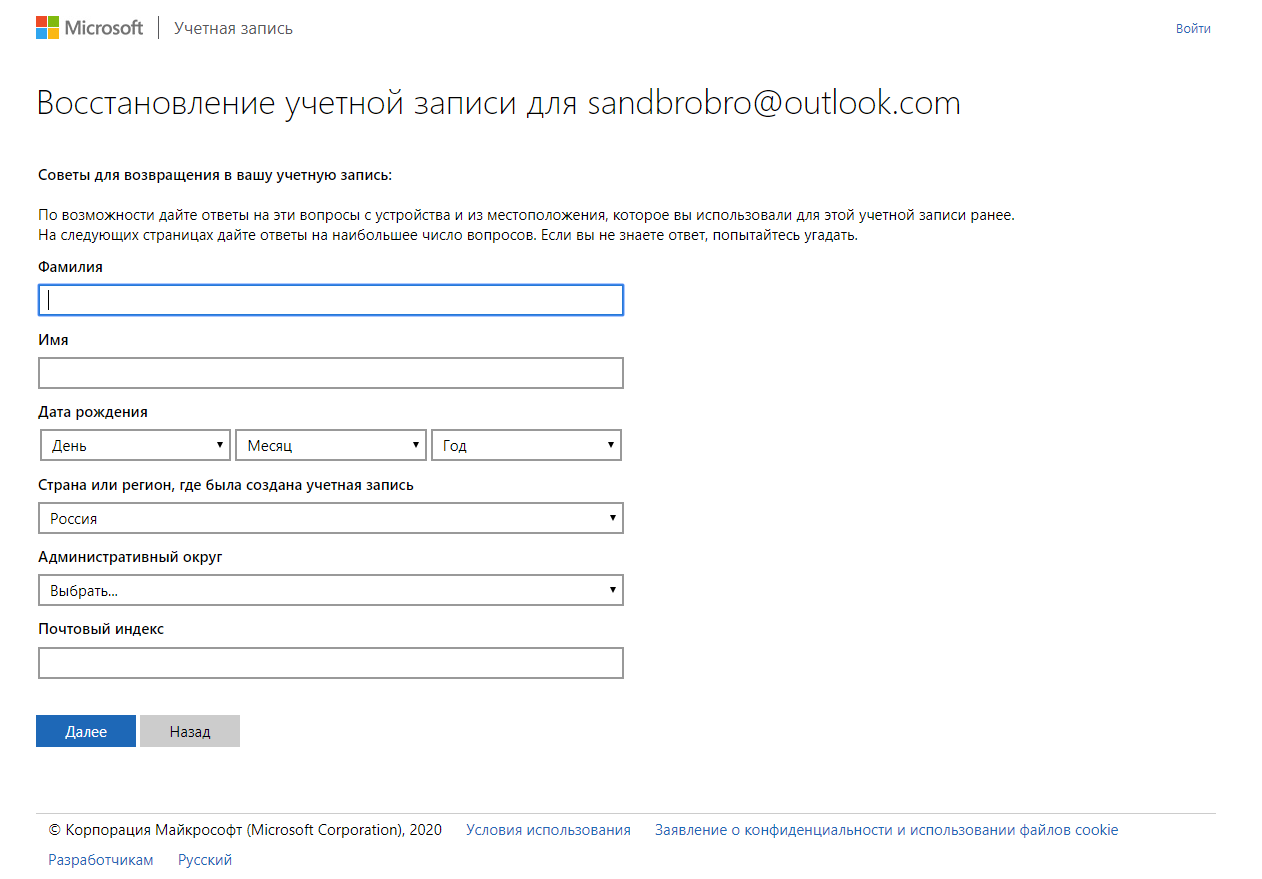Screen dimensions: 1262x879
Task: Click the Почтовый индекс input field
Action: [331, 663]
